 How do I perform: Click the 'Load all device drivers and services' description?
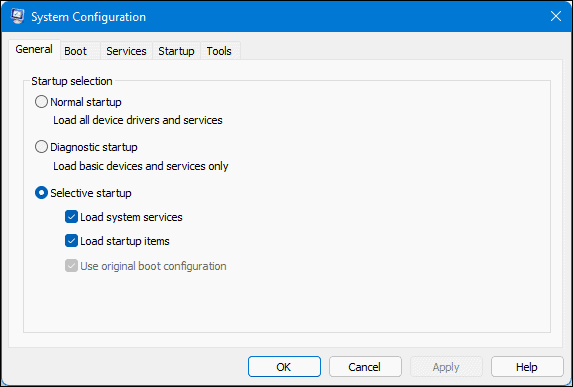point(138,120)
